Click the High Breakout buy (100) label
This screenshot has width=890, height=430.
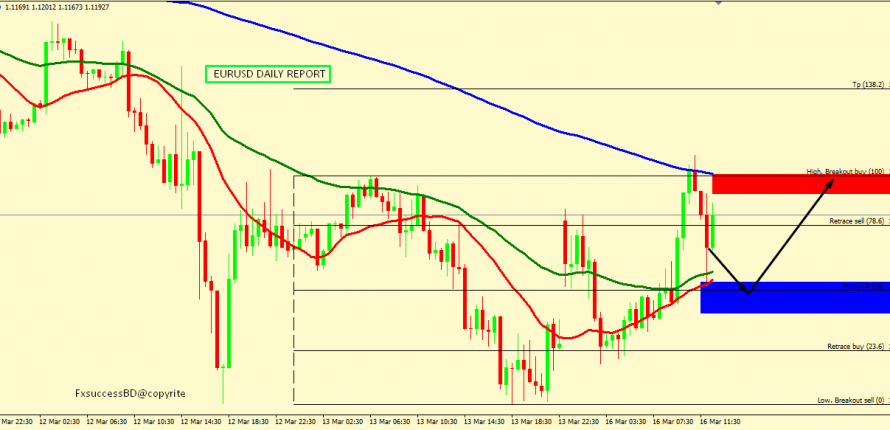[x=846, y=171]
